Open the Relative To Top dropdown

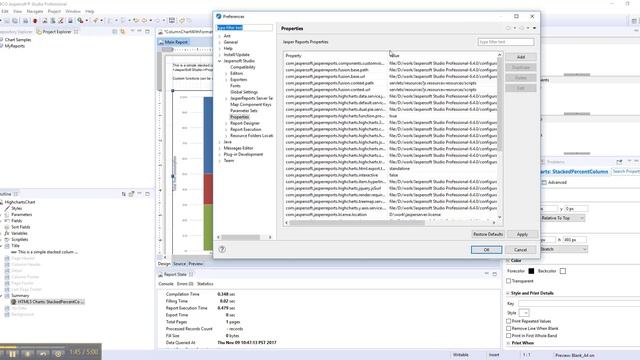point(563,218)
